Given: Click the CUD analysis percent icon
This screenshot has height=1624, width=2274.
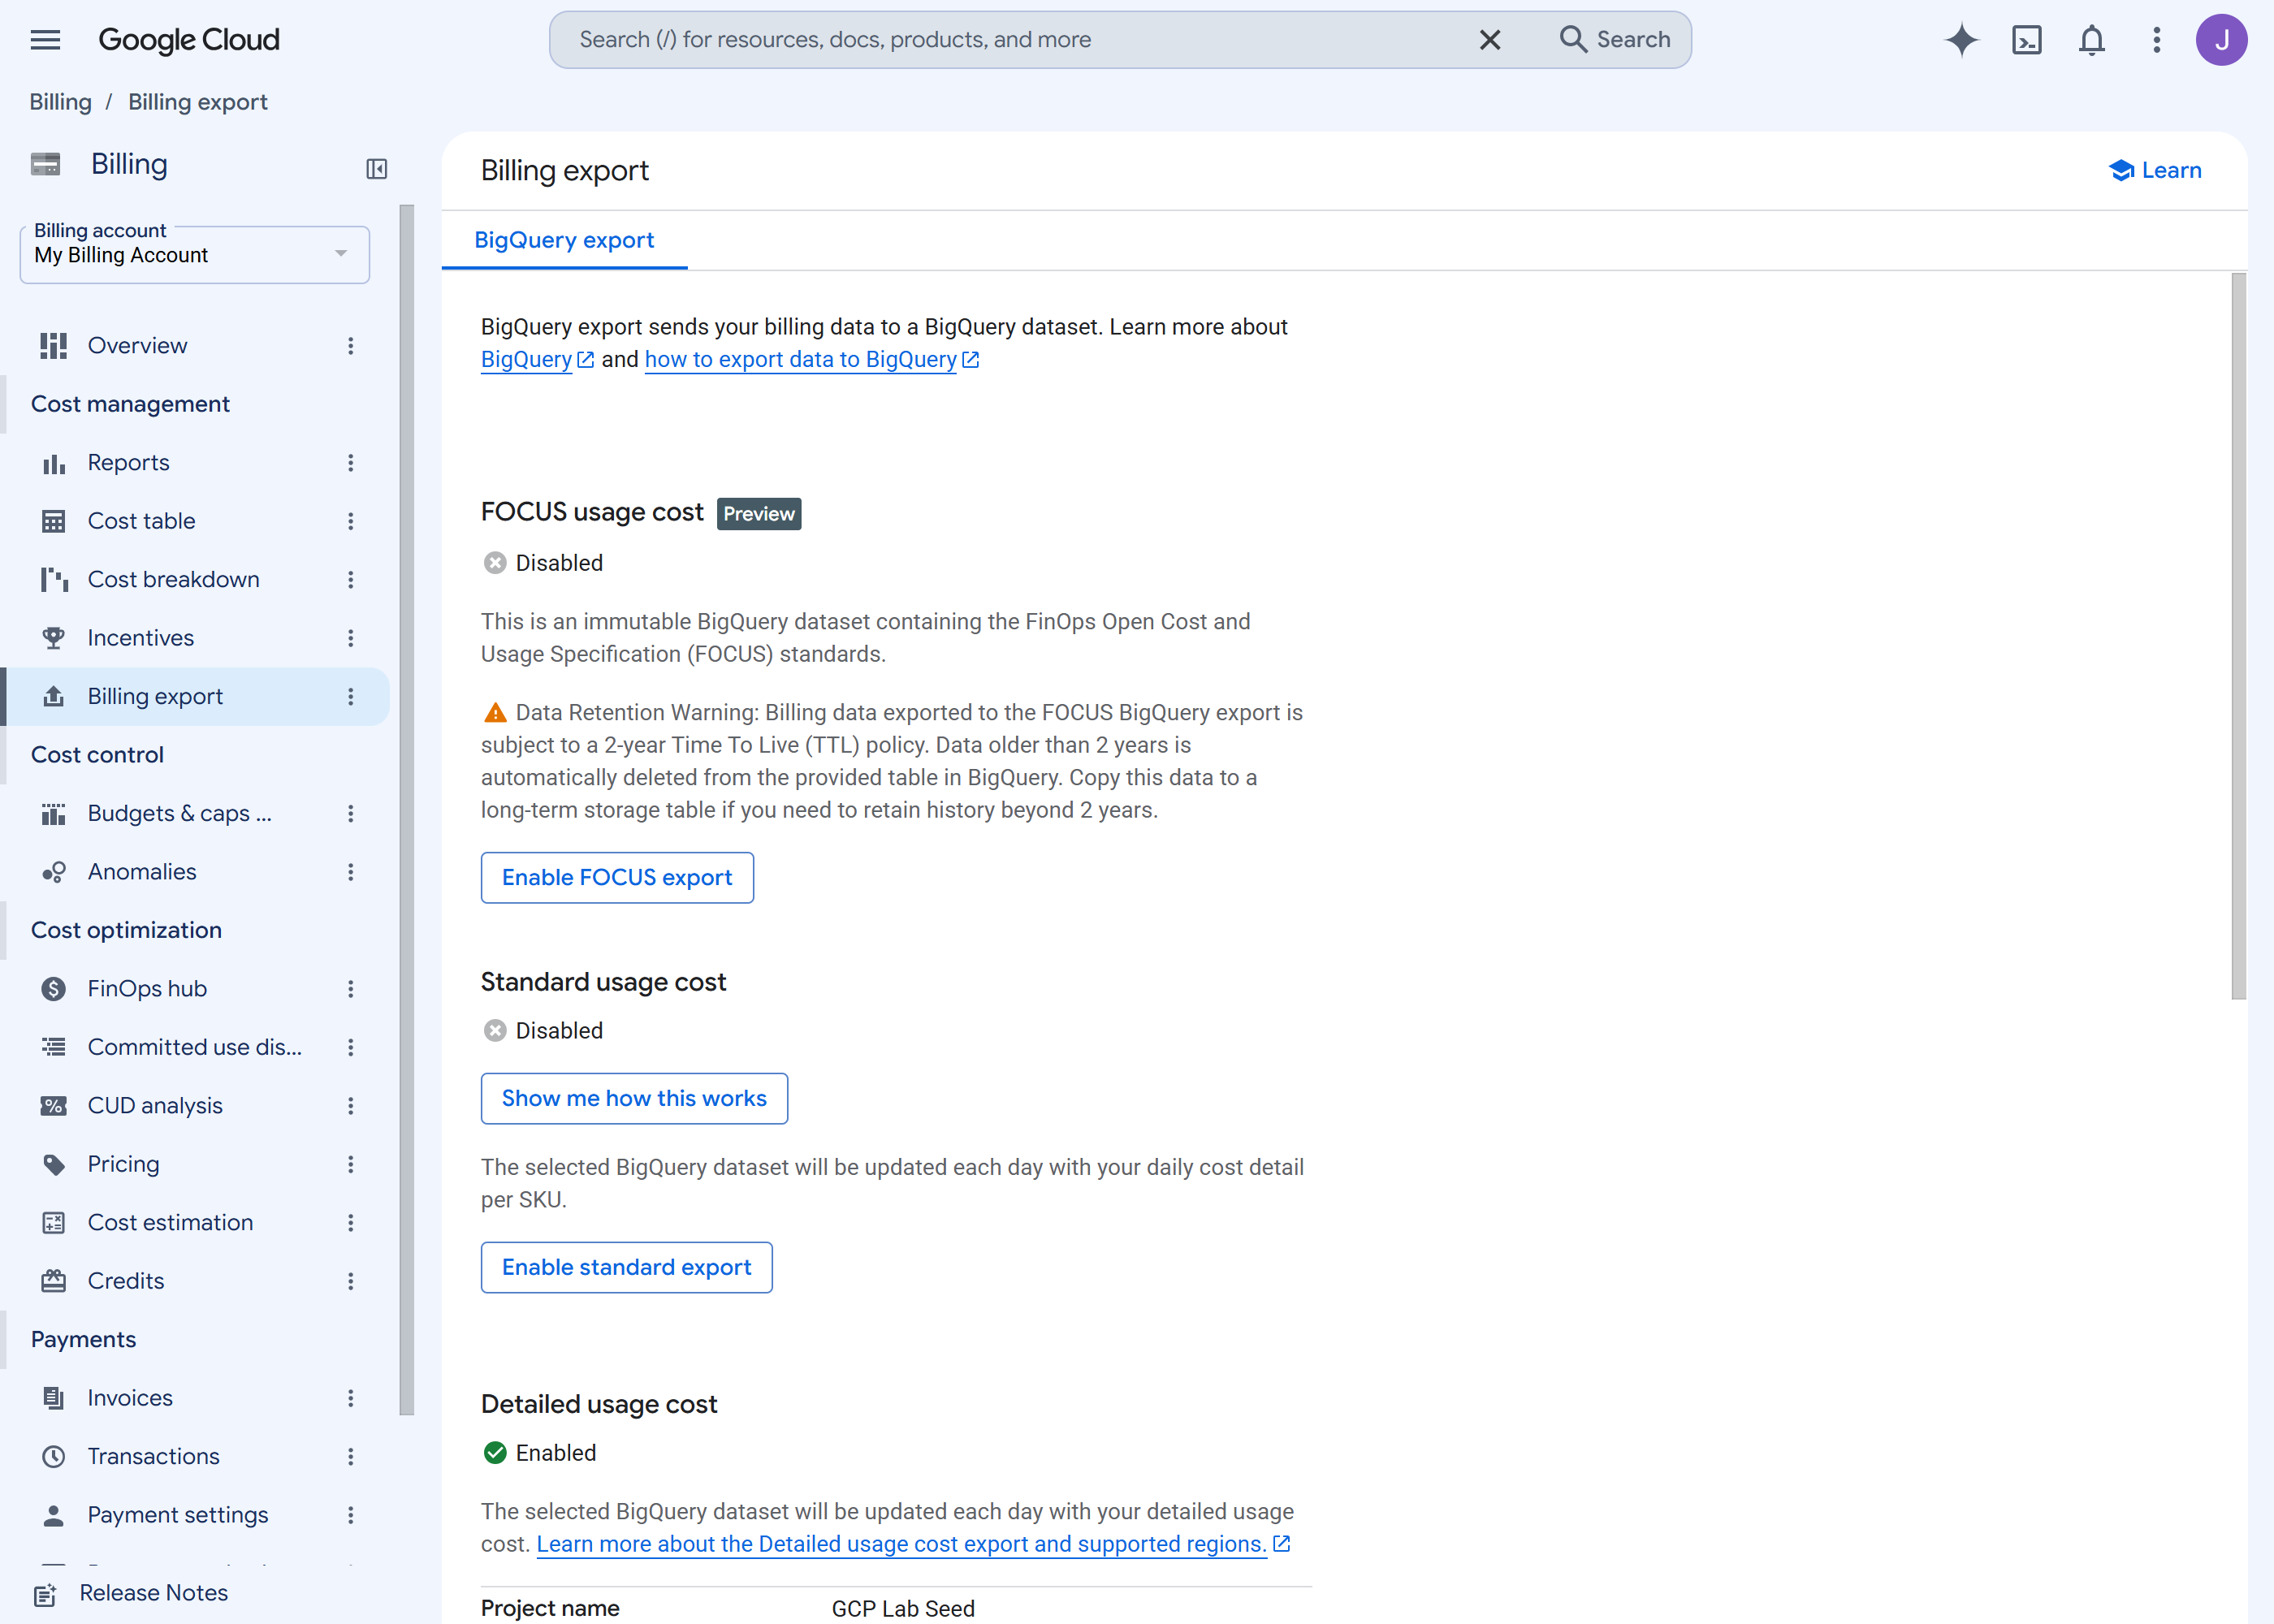Looking at the screenshot, I should (53, 1106).
